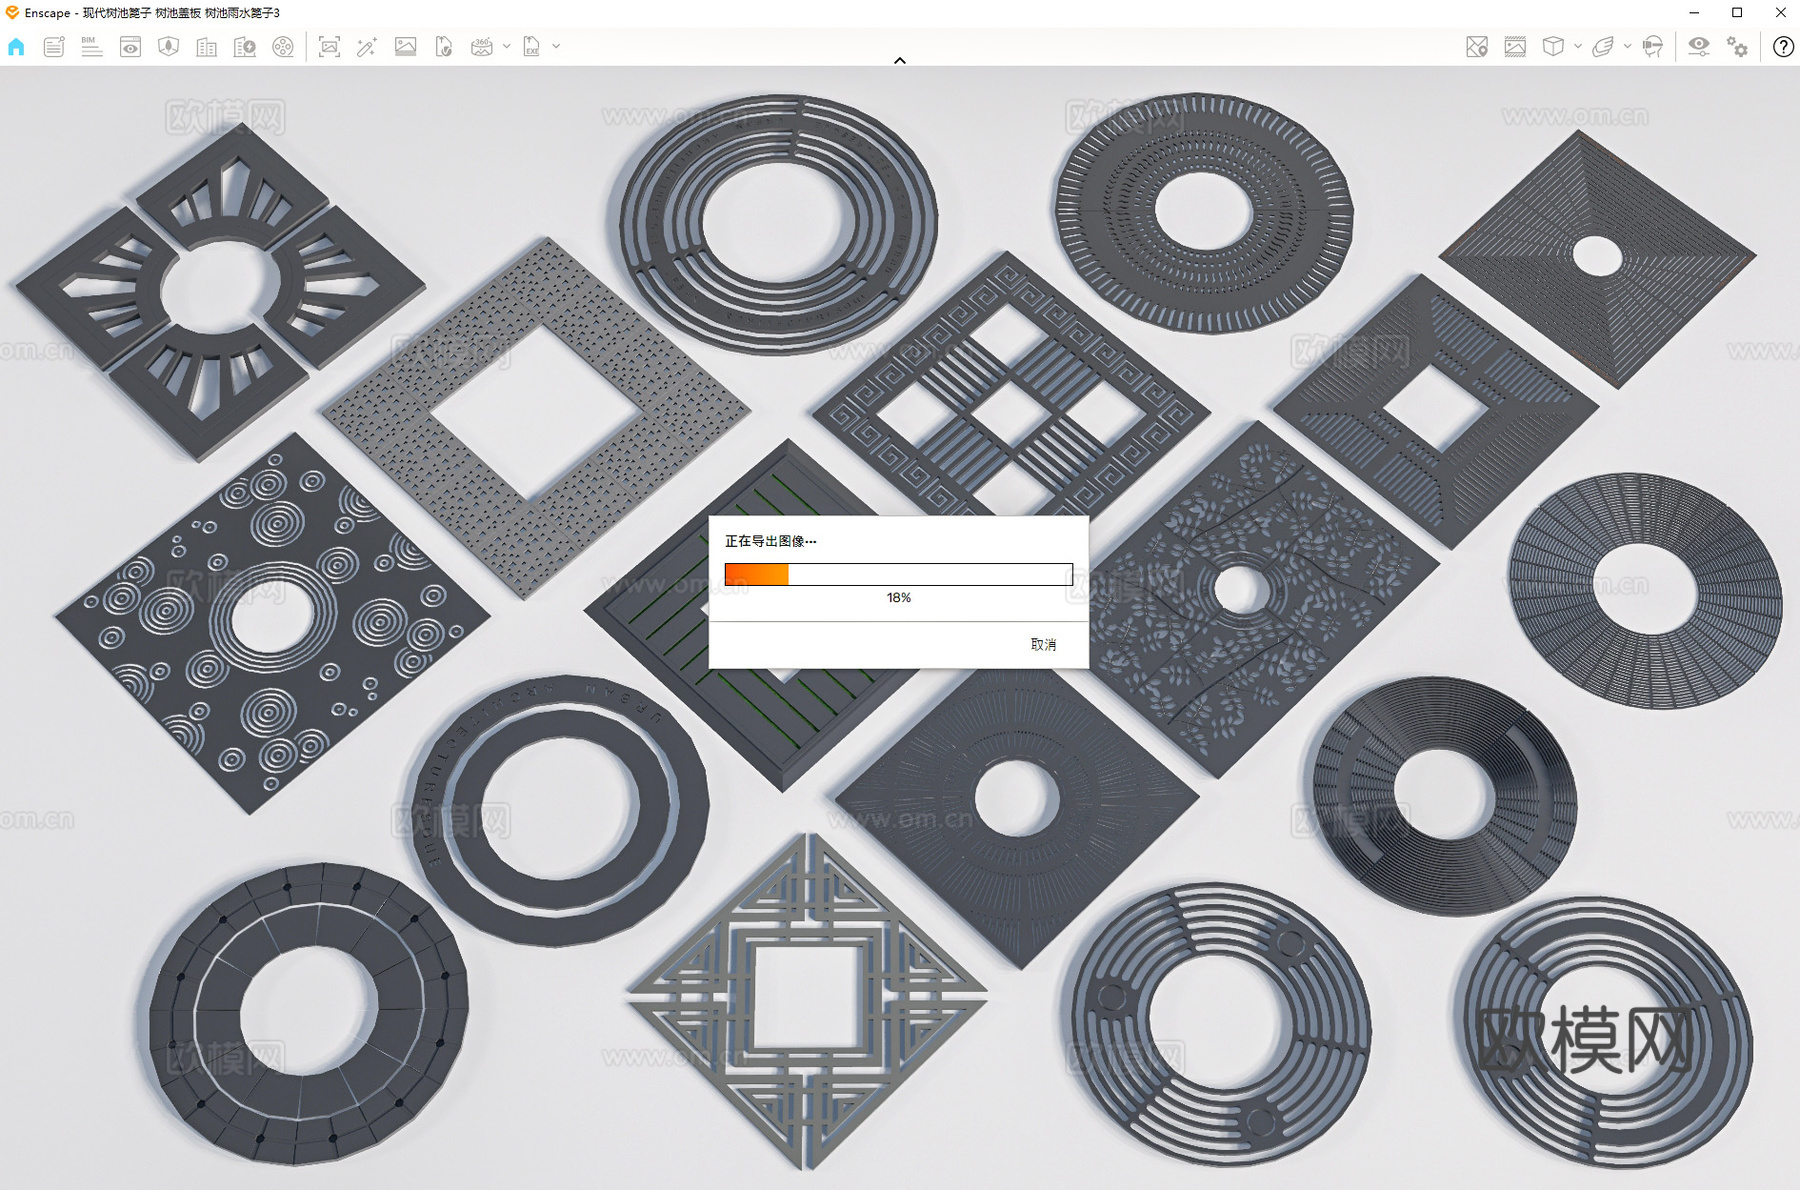Viewport: 1800px width, 1190px height.
Task: Enable the VR headset mode icon
Action: coord(1653,47)
